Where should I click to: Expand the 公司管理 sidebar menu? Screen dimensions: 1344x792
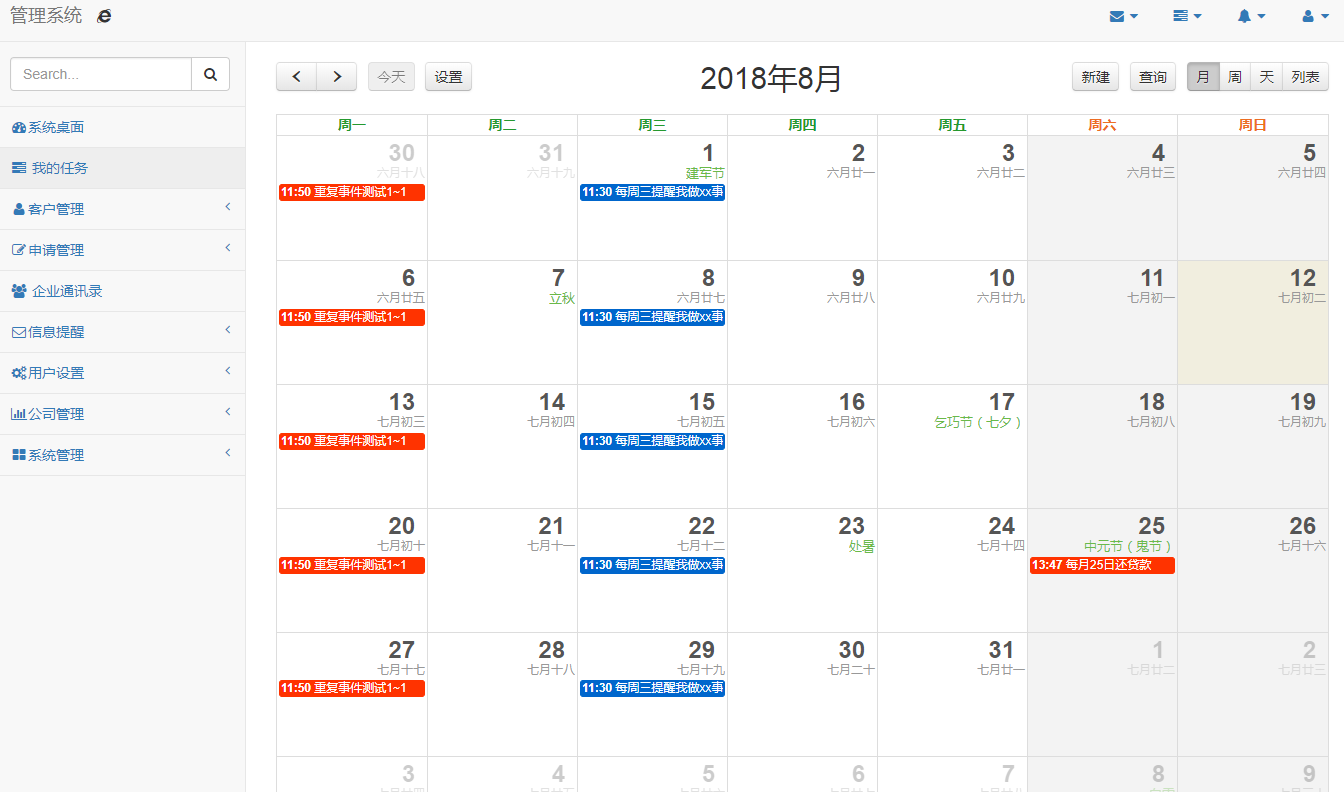(x=122, y=414)
